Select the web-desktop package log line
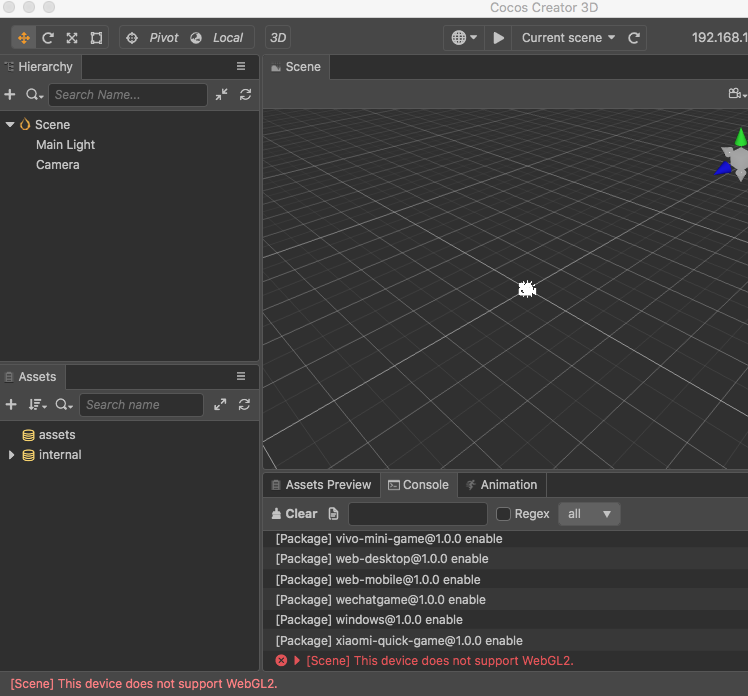The height and width of the screenshot is (696, 748). point(505,559)
